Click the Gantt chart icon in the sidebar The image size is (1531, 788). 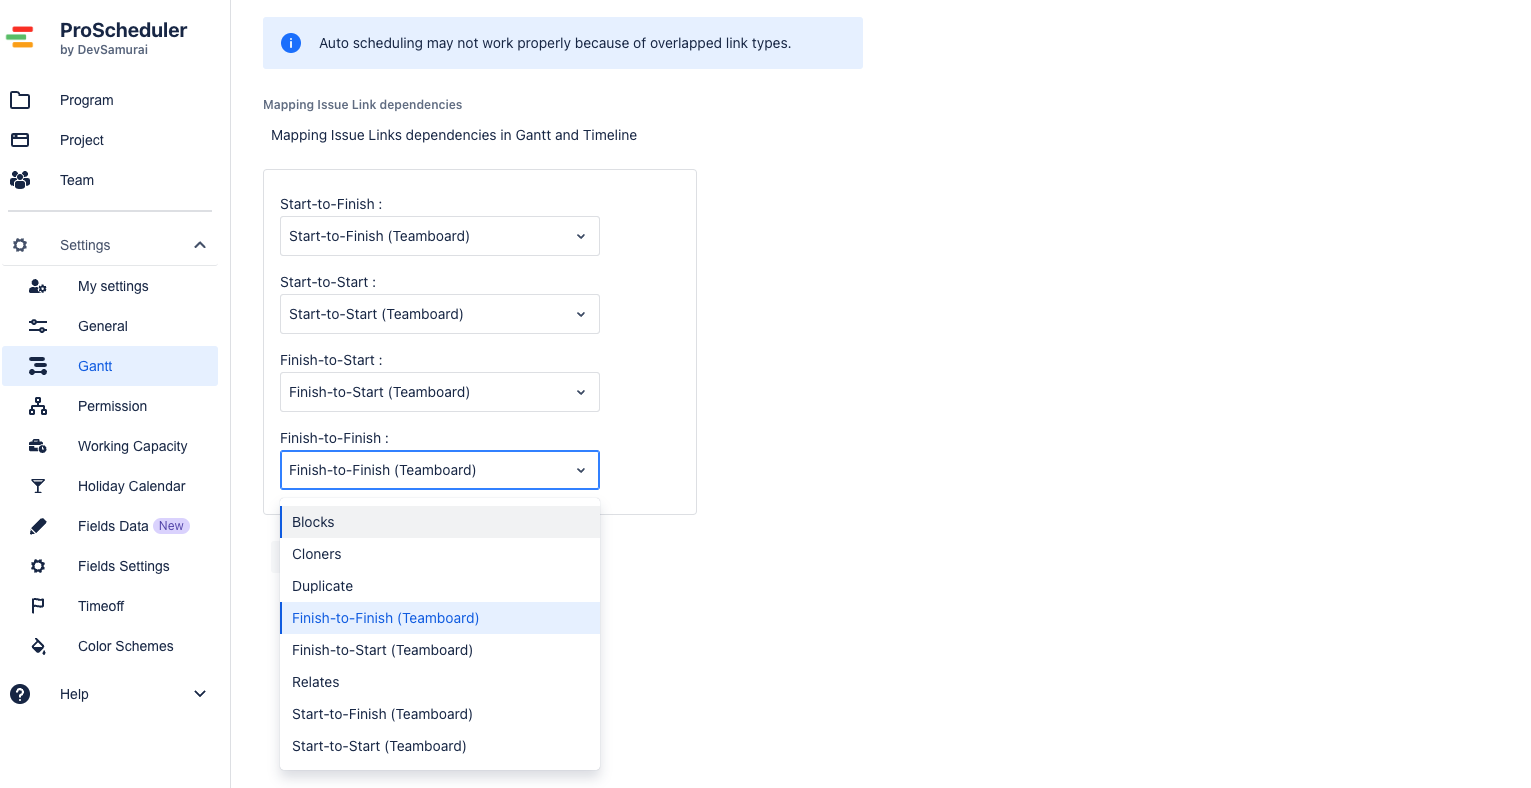pyautogui.click(x=38, y=366)
